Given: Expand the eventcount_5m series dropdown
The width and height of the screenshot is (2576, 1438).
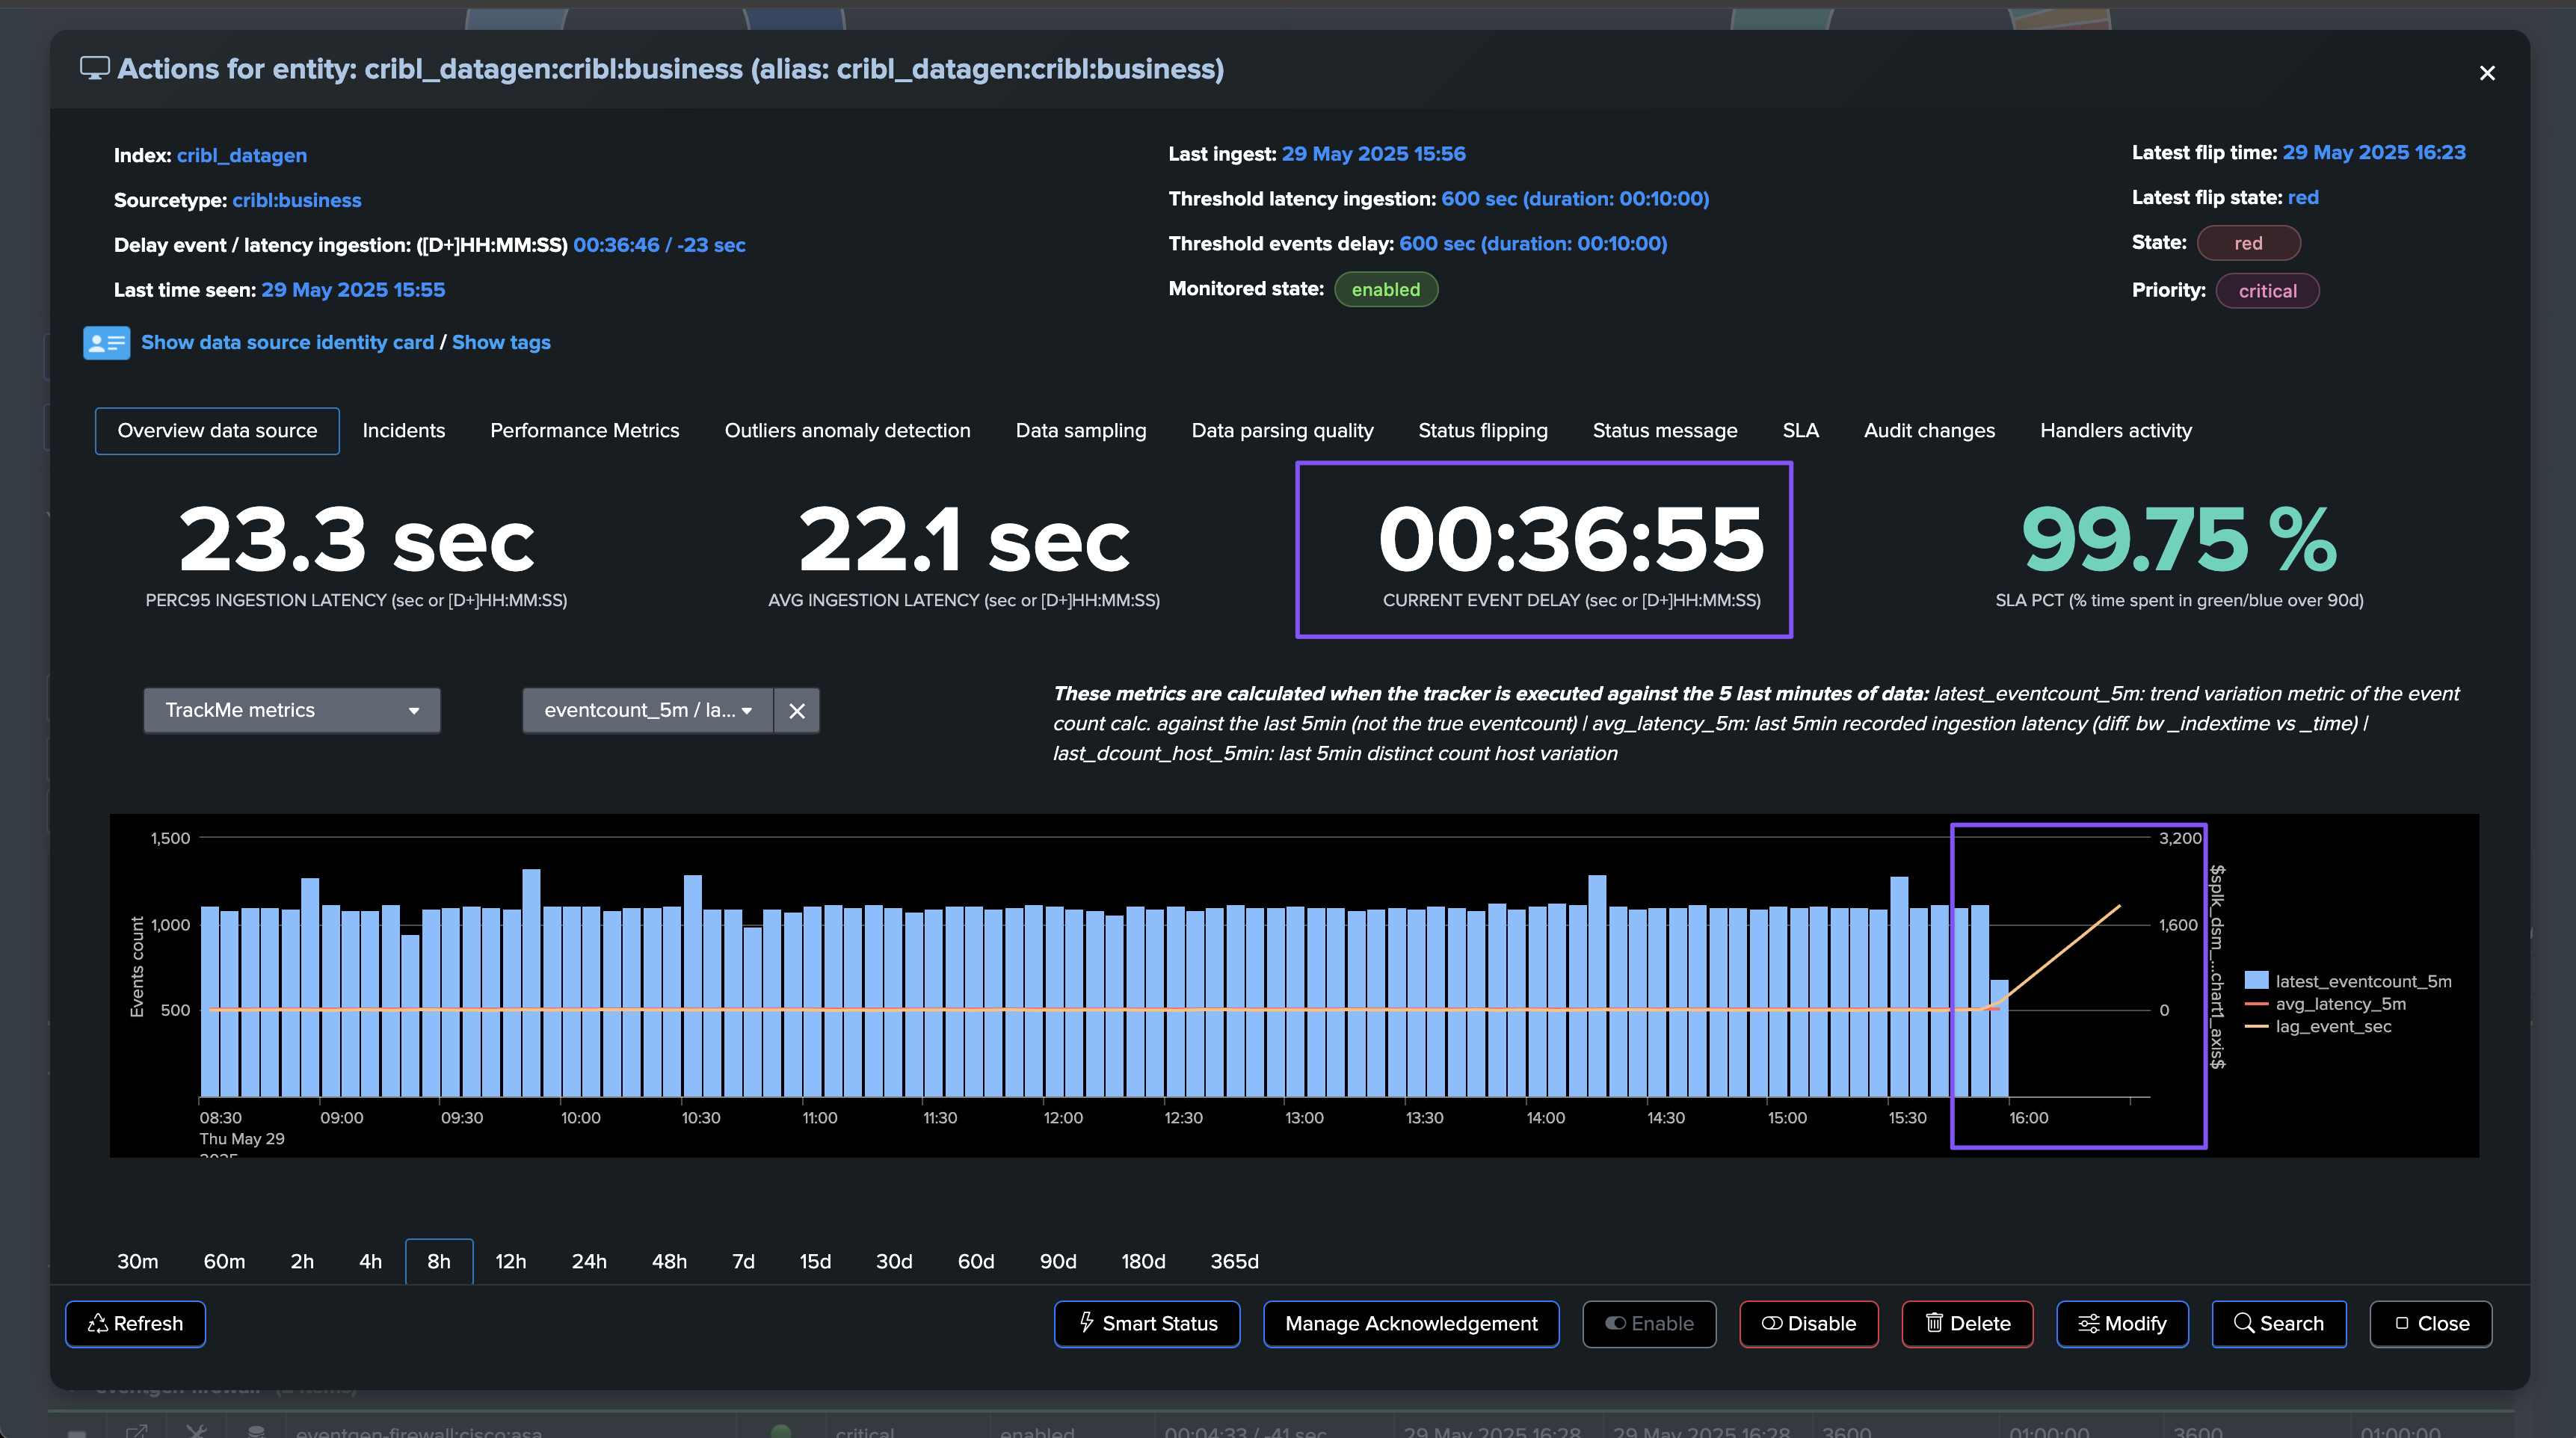Looking at the screenshot, I should pos(648,711).
